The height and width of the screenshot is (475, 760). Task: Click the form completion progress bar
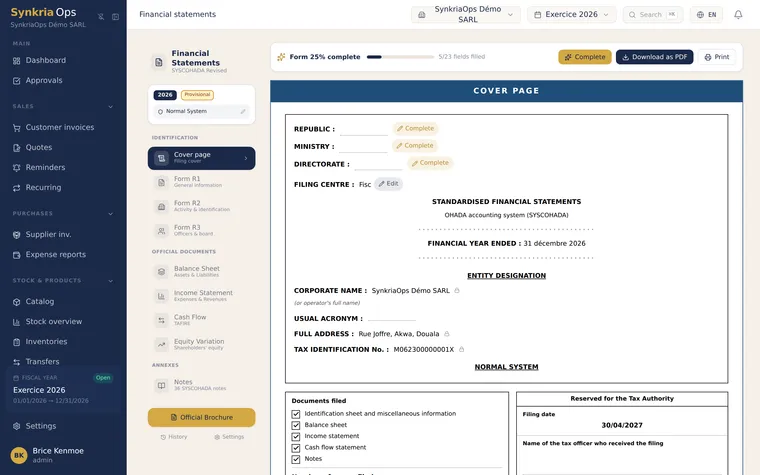(400, 57)
